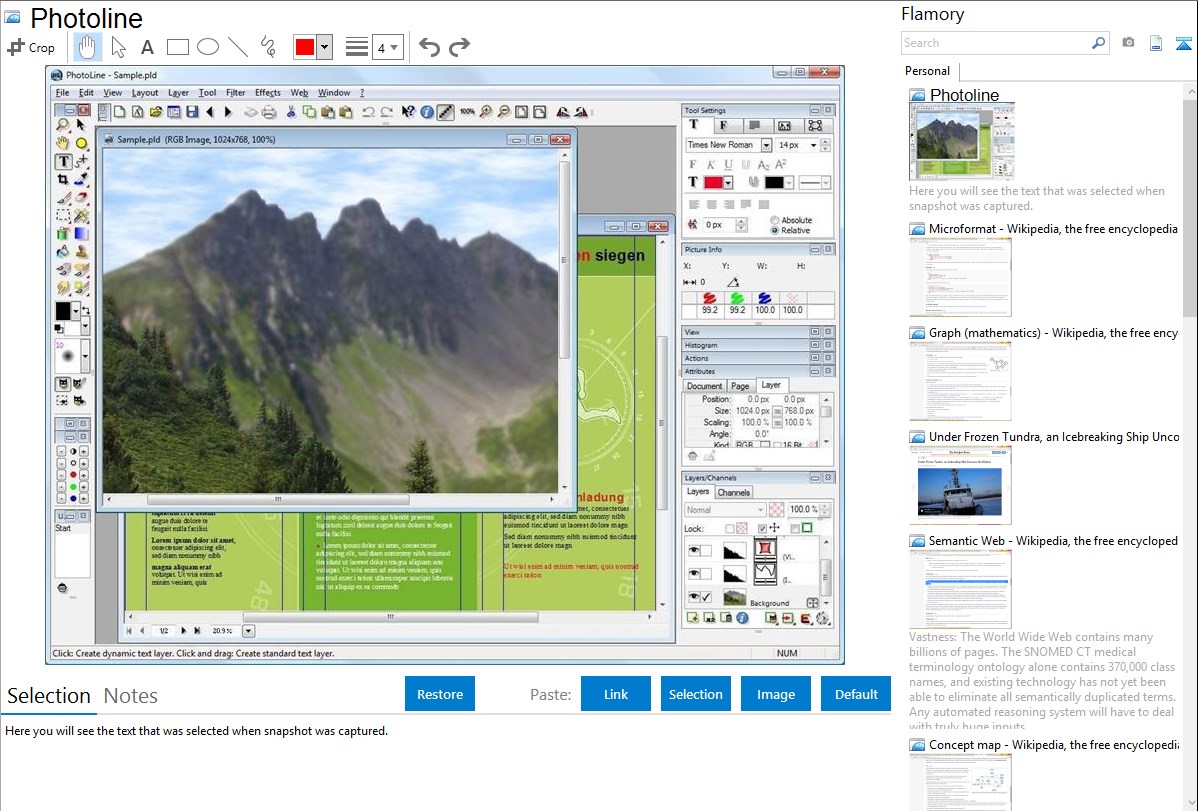
Task: Click the PhotoLine zoom in magnifier icon
Action: tap(485, 112)
